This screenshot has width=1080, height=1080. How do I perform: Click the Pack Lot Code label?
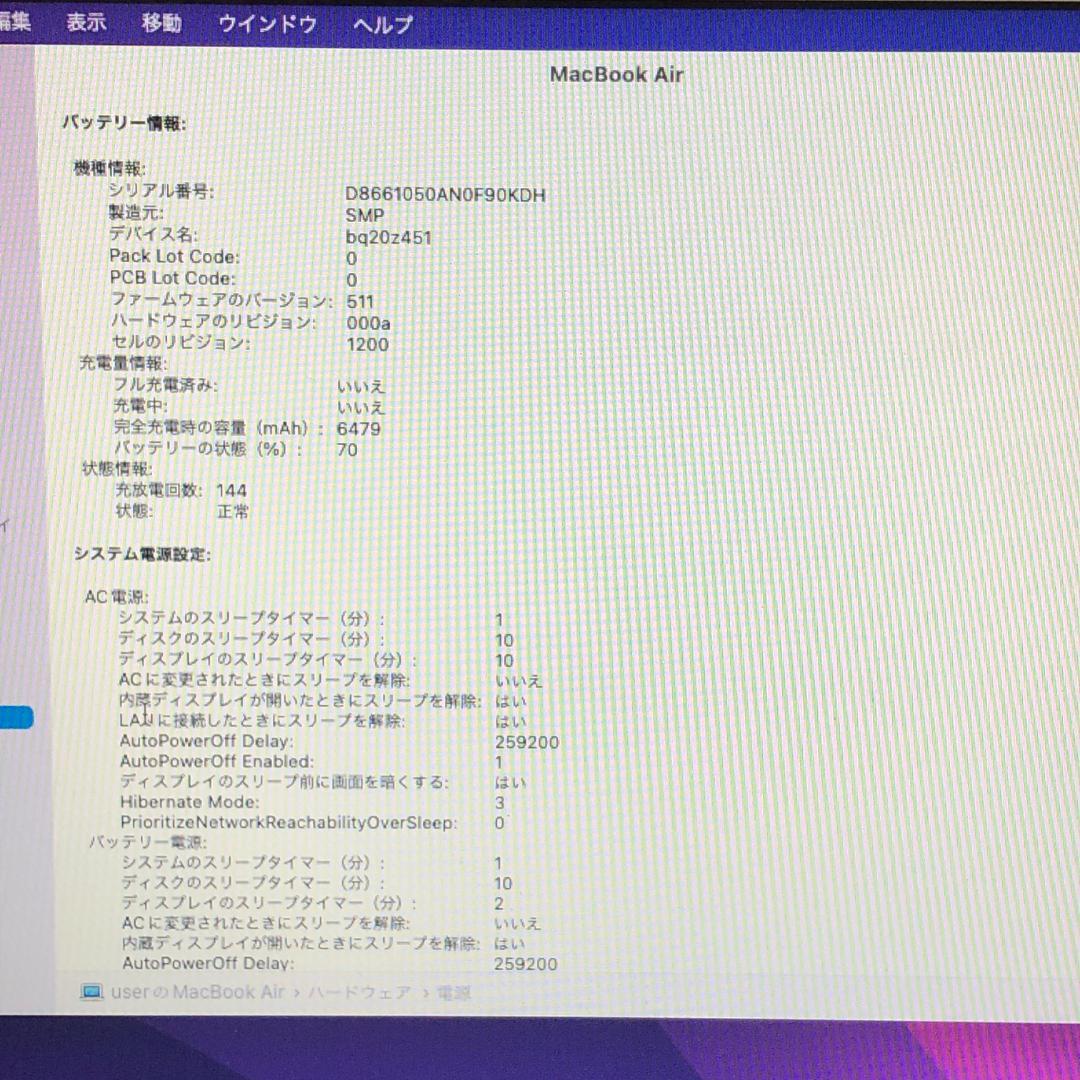coord(174,256)
